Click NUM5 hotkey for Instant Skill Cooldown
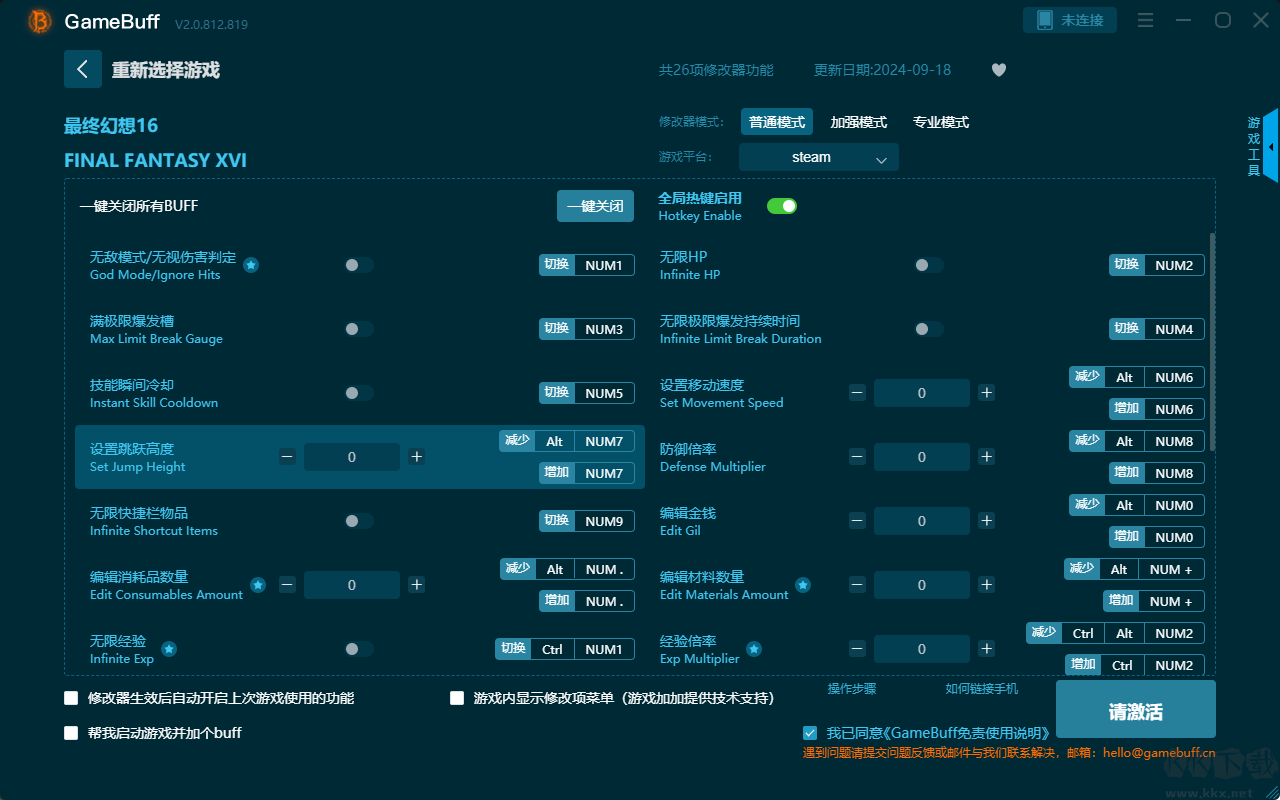1280x800 pixels. 604,393
